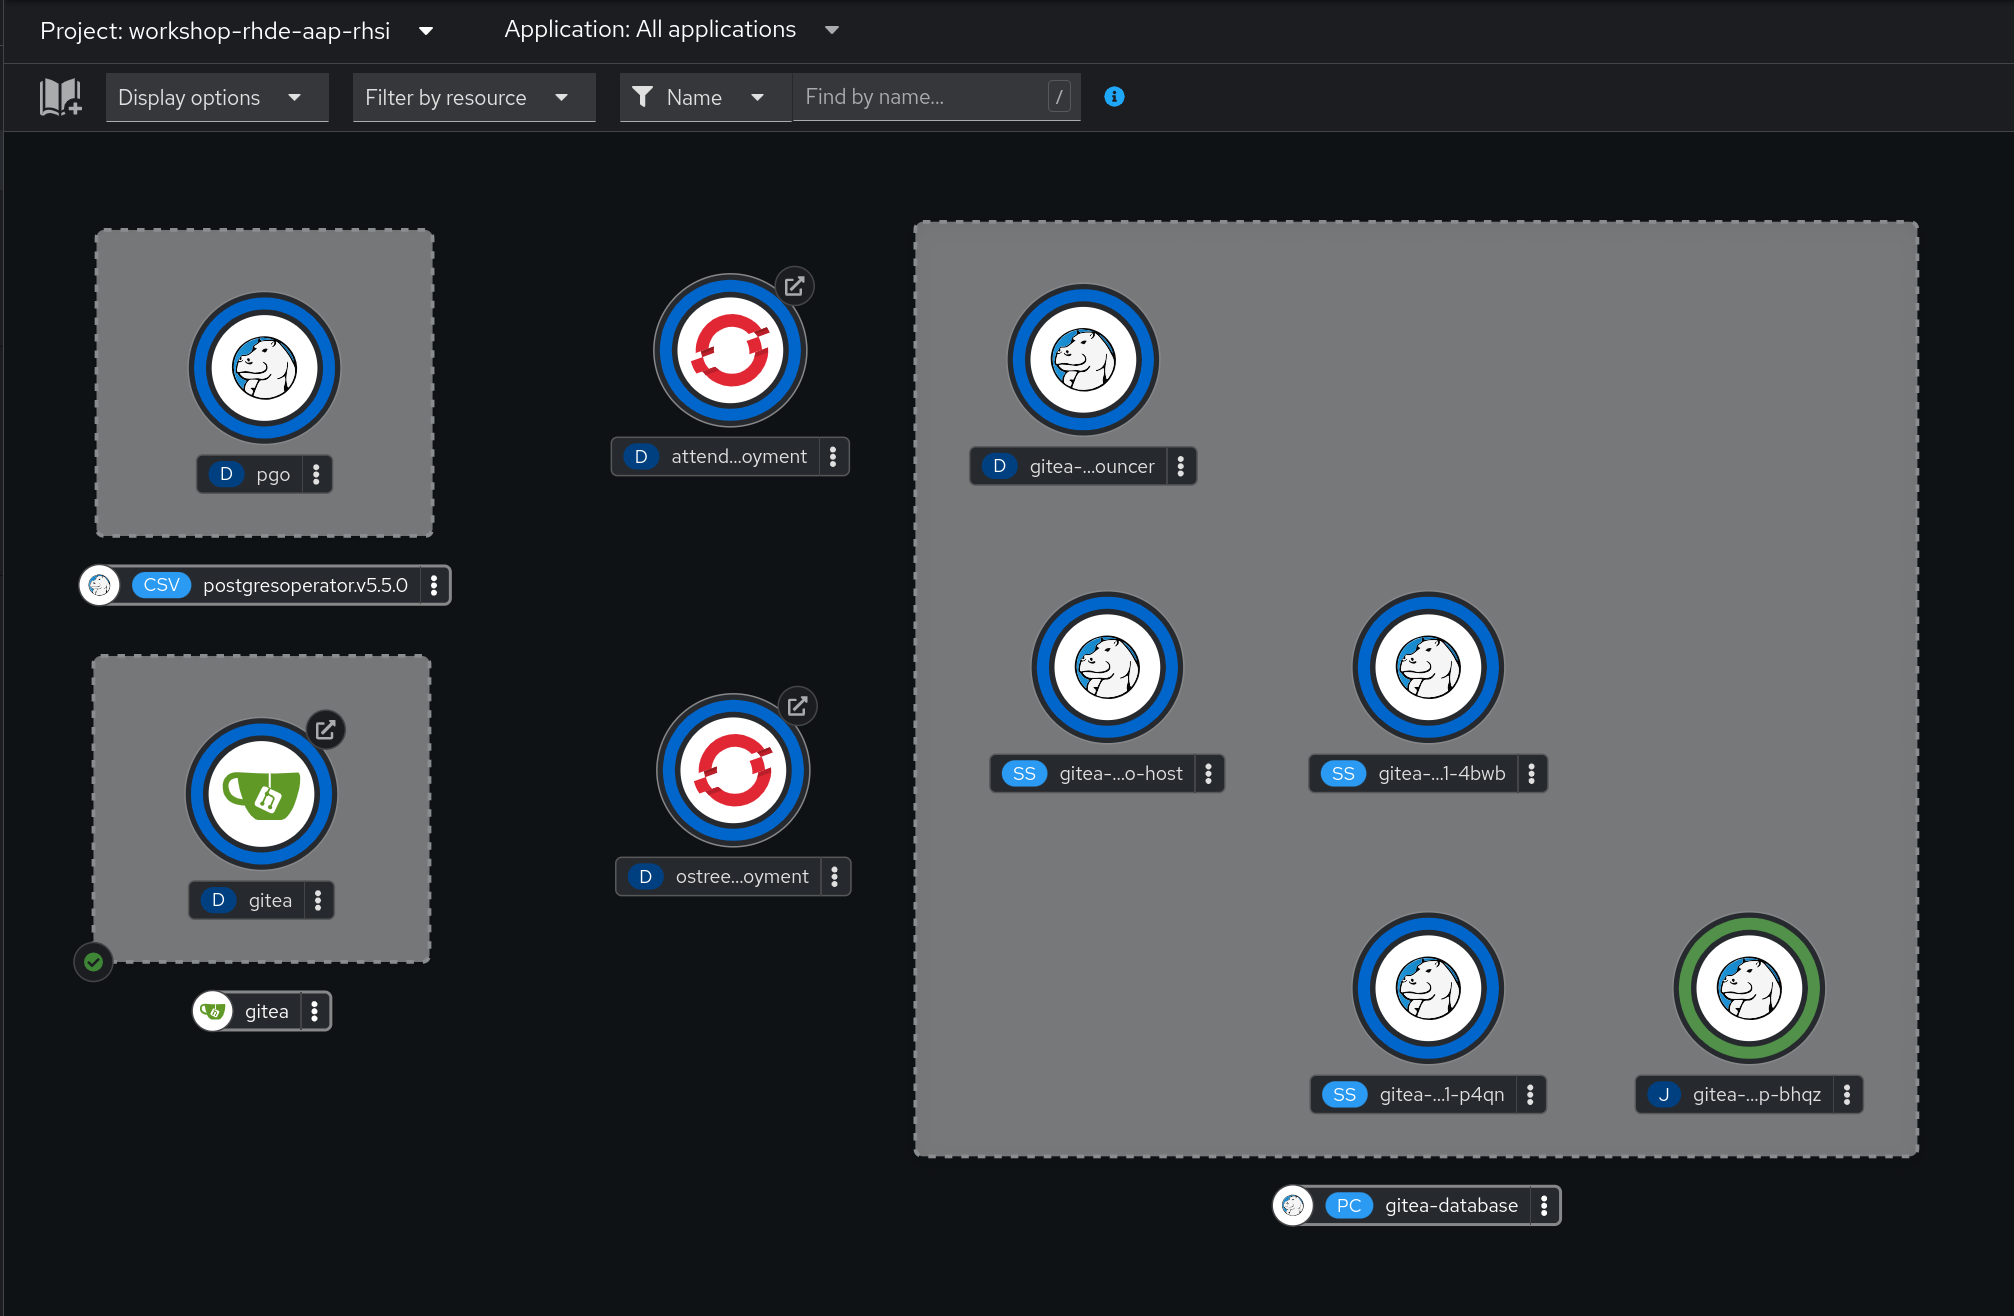Open the quick start catalog book icon
Screen dimensions: 2014x1316
60,97
